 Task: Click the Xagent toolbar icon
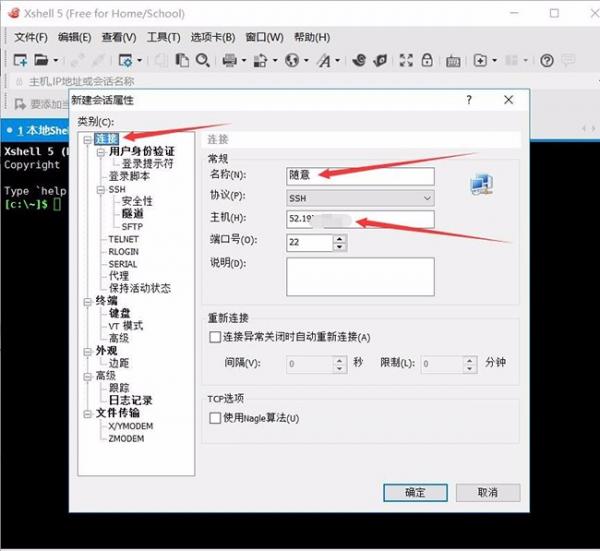380,60
